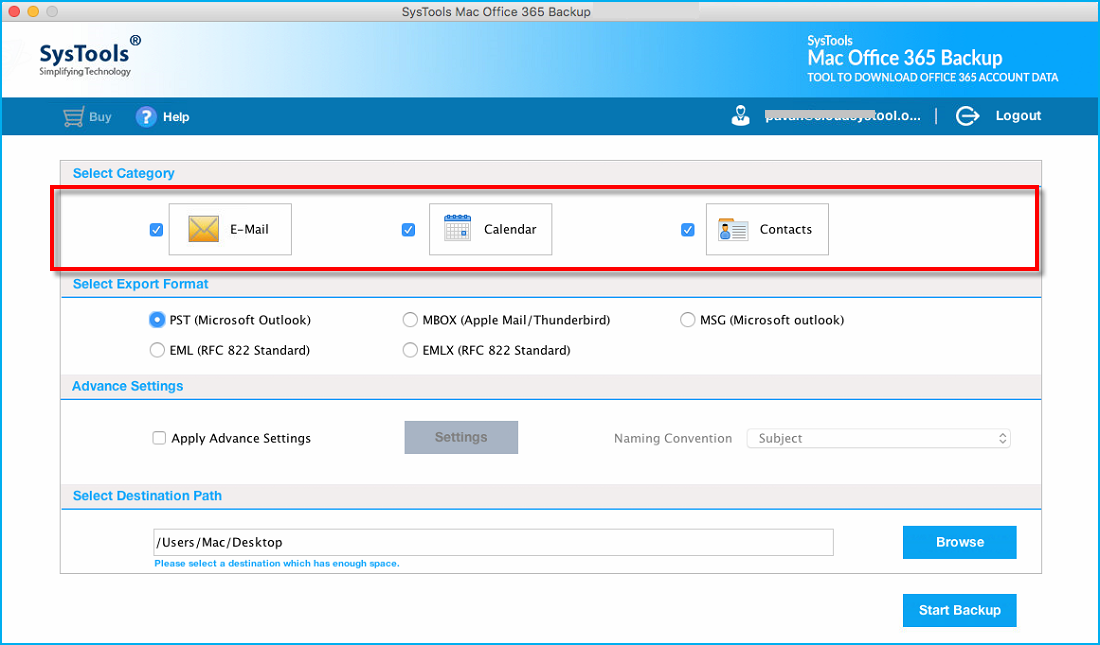Select MSG (Microsoft outlook) format
This screenshot has height=645, width=1100.
[x=688, y=320]
